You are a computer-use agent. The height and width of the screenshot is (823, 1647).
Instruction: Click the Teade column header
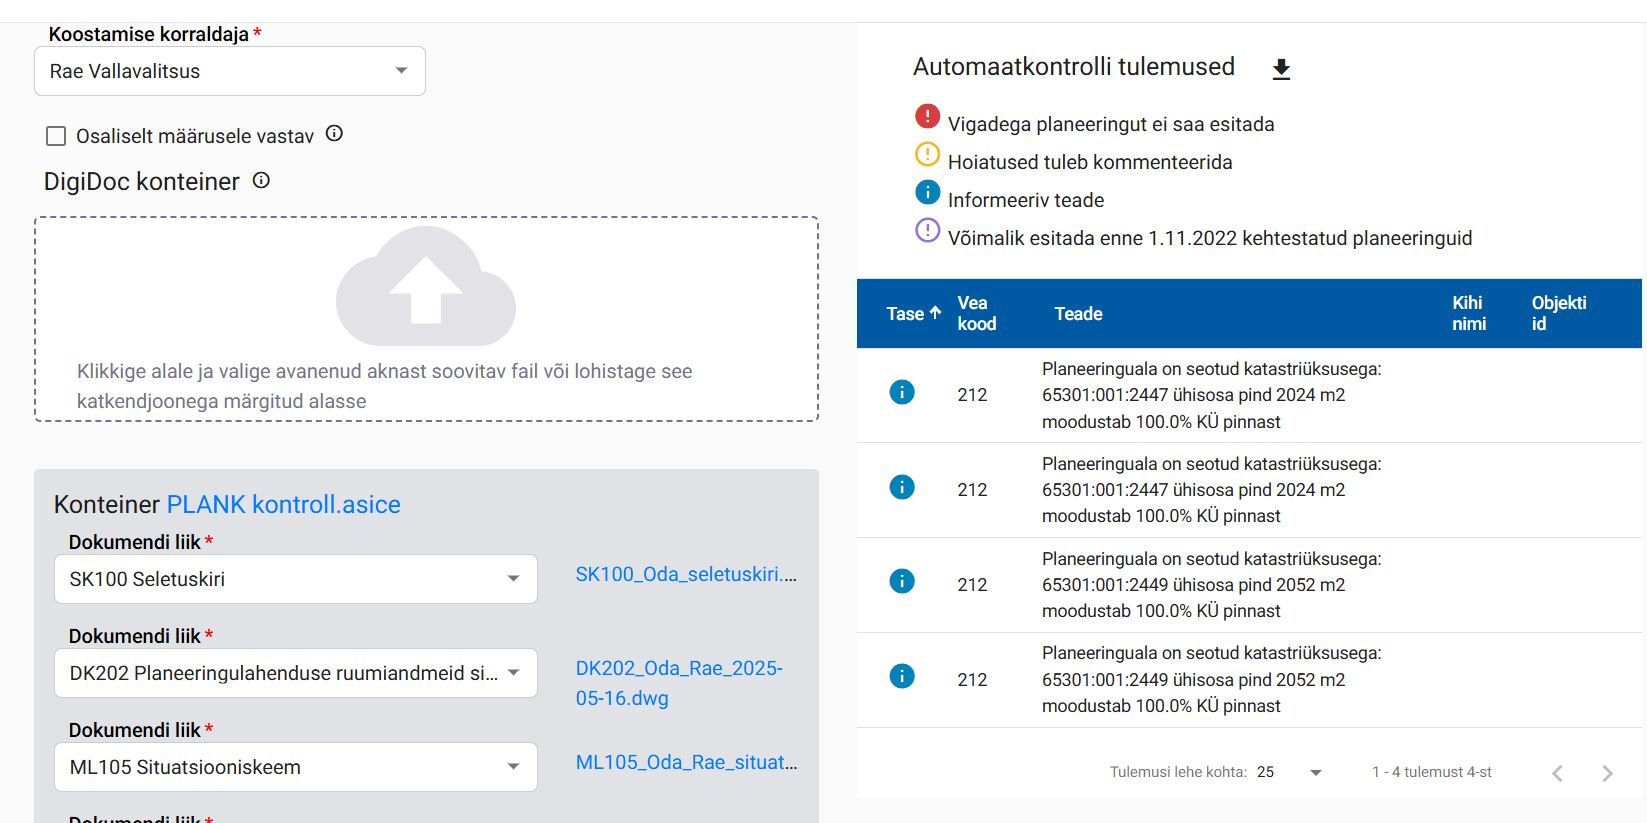coord(1078,314)
